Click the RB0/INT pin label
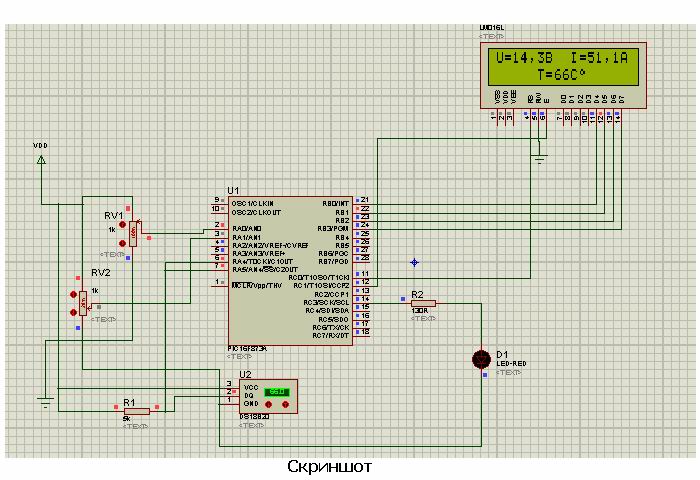Screen dimensions: 700x480 point(336,204)
